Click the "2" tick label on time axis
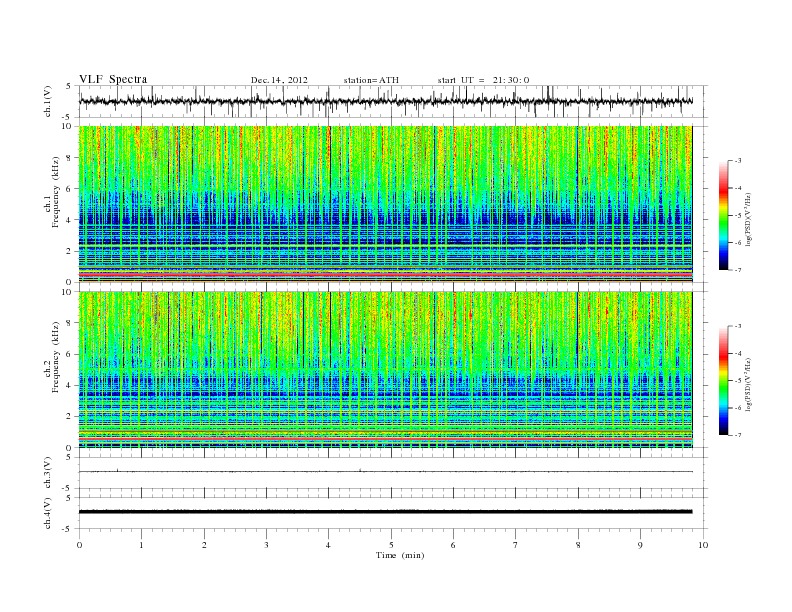 point(204,545)
